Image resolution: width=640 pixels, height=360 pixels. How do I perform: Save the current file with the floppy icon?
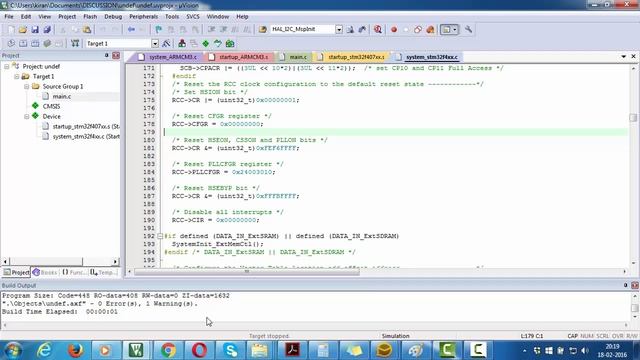[x=35, y=29]
